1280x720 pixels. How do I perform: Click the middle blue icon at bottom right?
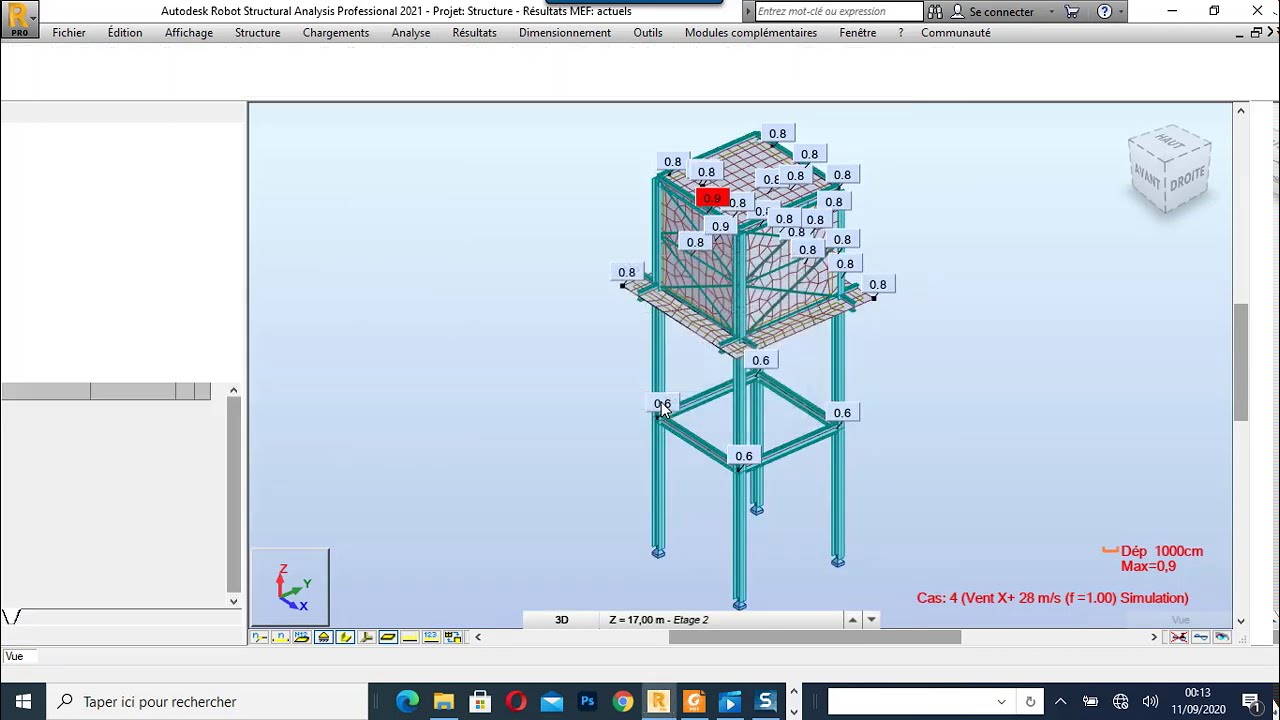1200,637
